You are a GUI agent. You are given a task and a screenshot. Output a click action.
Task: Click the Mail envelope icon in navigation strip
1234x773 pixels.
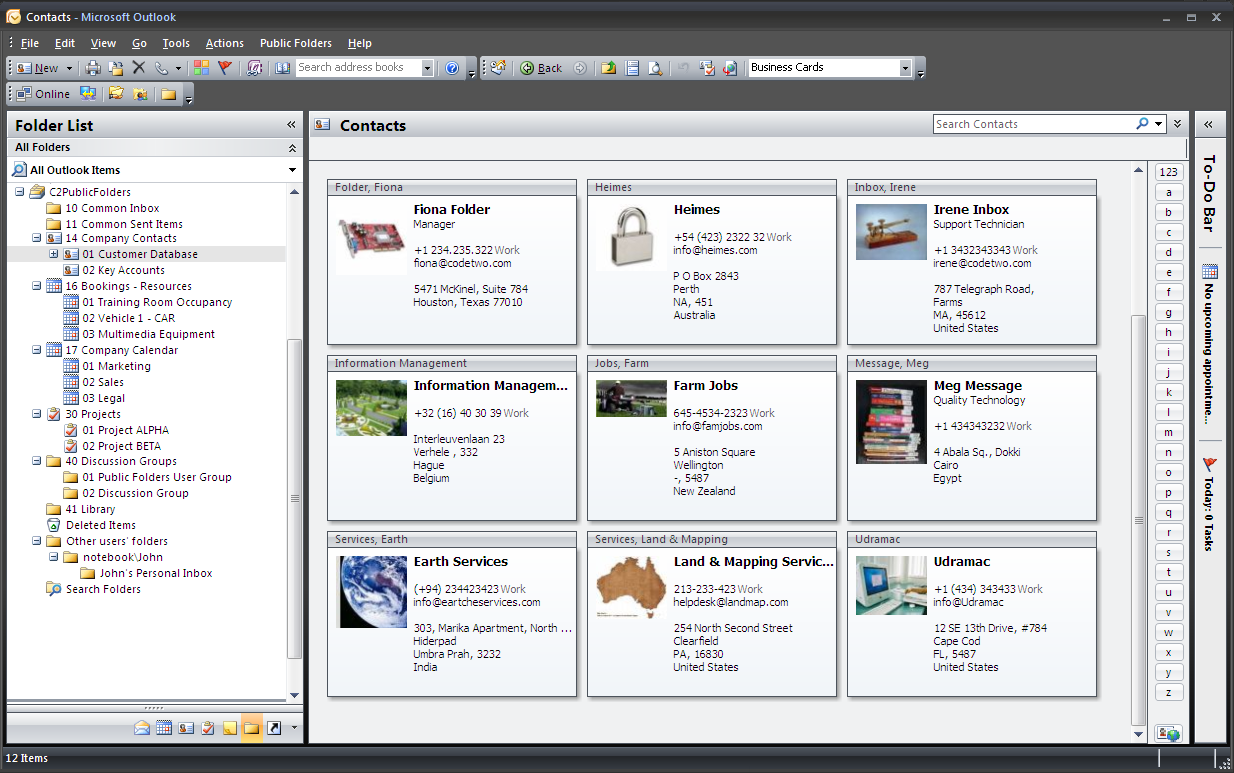[x=142, y=728]
